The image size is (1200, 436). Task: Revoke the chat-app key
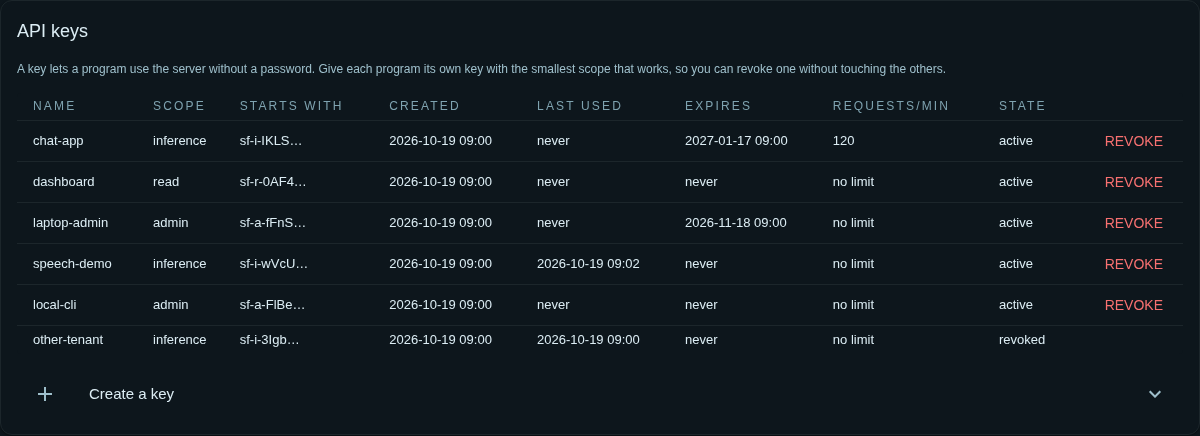pyautogui.click(x=1133, y=141)
